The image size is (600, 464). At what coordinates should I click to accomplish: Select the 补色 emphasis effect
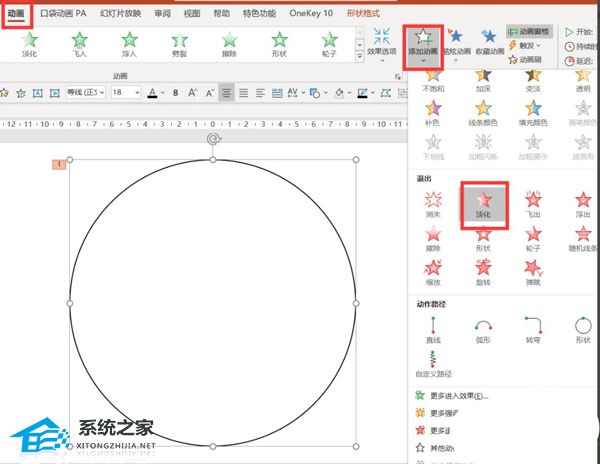pyautogui.click(x=433, y=113)
